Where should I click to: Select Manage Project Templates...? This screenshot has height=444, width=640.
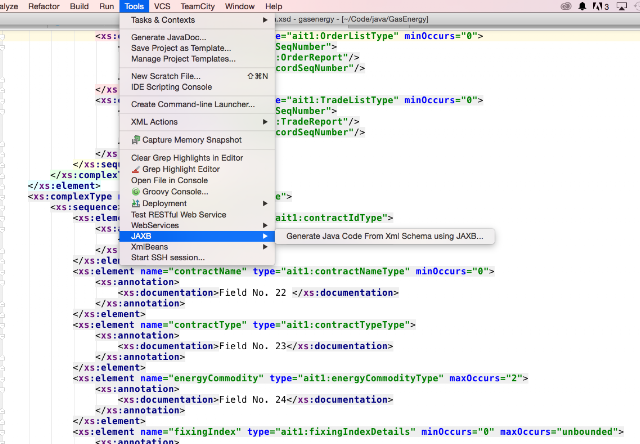[198, 59]
